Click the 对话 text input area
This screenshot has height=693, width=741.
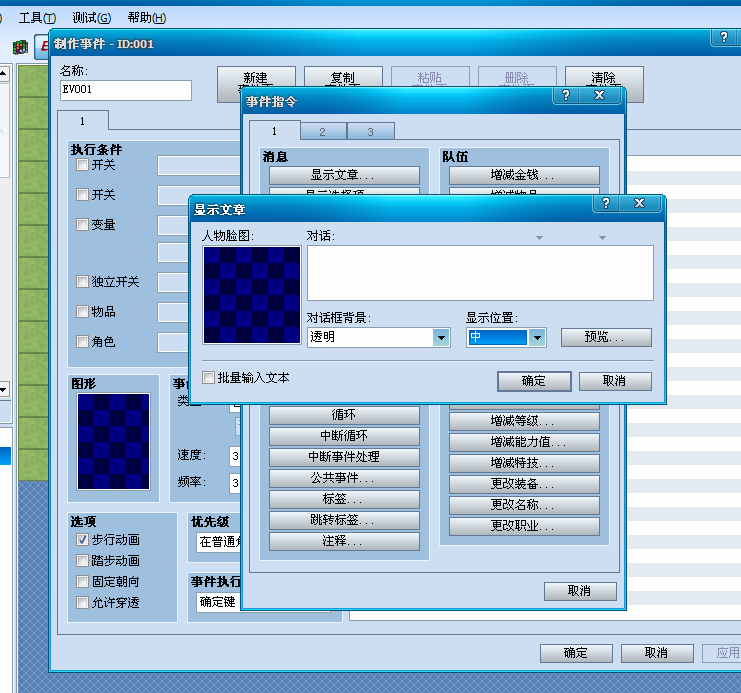(x=480, y=273)
